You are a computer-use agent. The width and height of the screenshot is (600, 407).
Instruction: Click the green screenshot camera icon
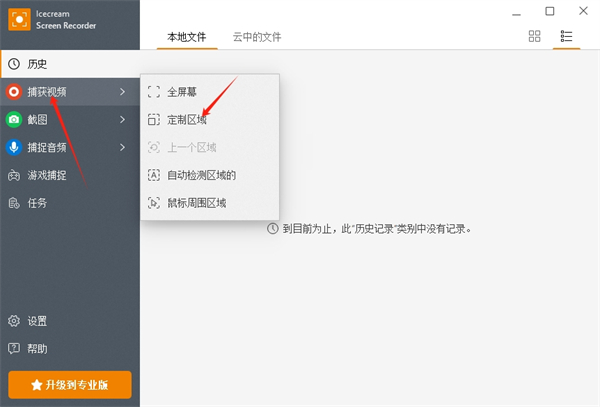pyautogui.click(x=14, y=120)
